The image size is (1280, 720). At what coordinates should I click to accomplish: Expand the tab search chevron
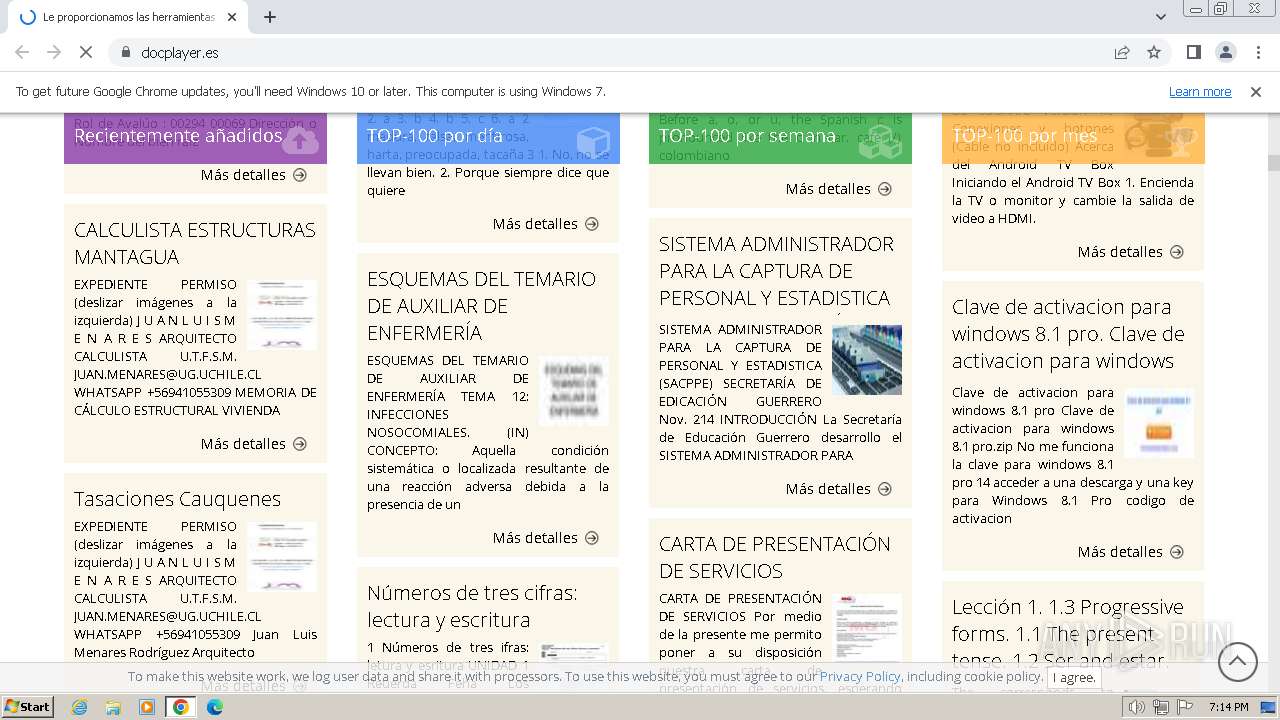click(1161, 17)
